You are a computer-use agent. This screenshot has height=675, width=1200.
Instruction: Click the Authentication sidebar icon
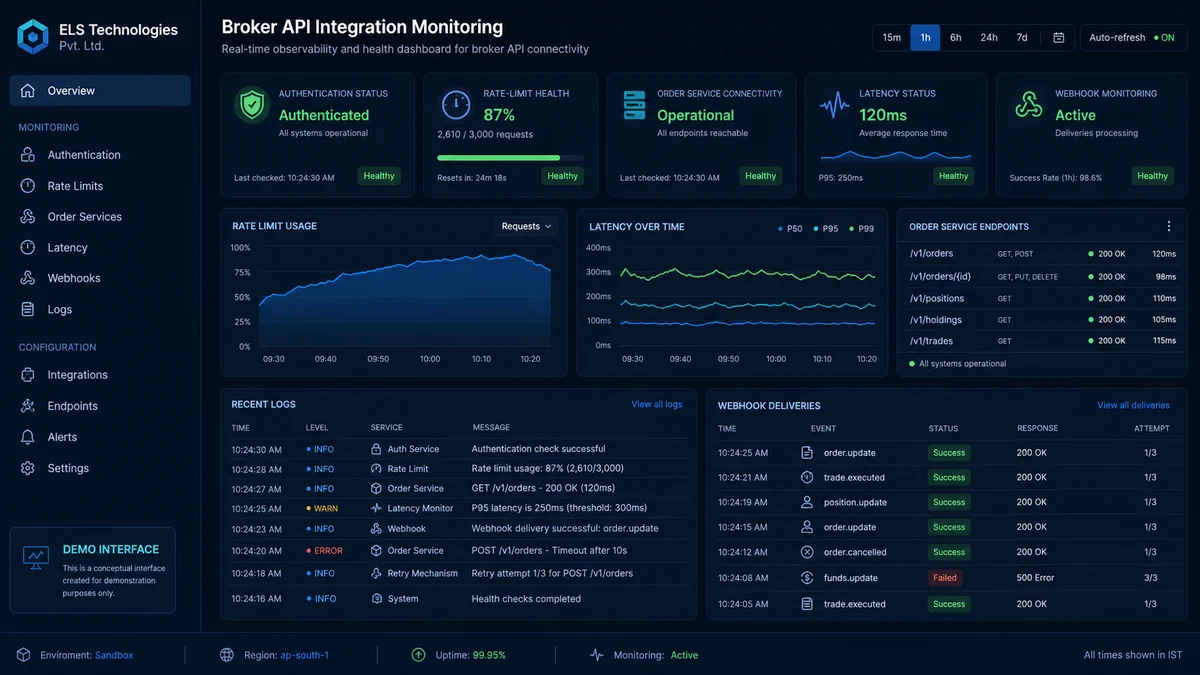tap(28, 155)
